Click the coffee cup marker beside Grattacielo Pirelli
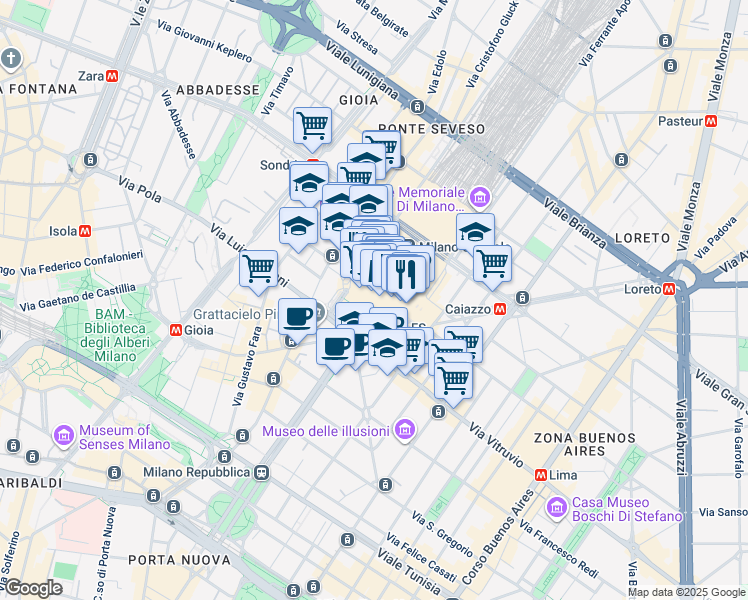 coord(297,317)
